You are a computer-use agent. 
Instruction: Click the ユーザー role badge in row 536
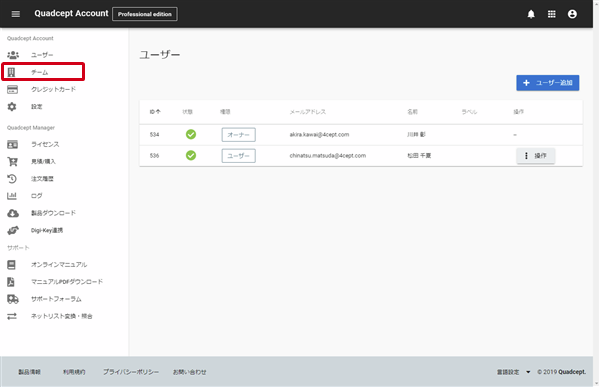[238, 156]
